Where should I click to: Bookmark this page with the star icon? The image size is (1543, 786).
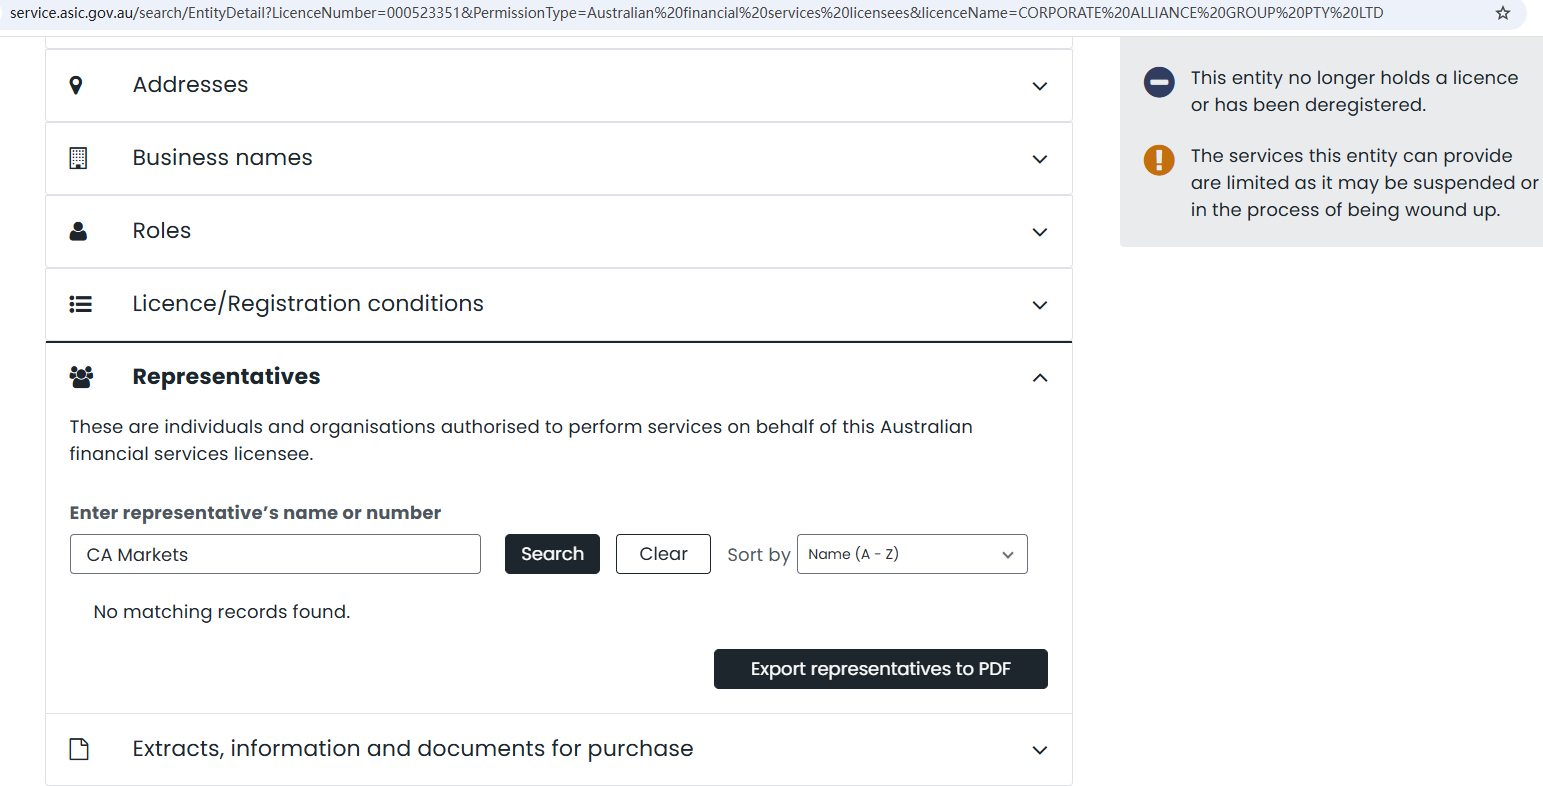pyautogui.click(x=1502, y=13)
